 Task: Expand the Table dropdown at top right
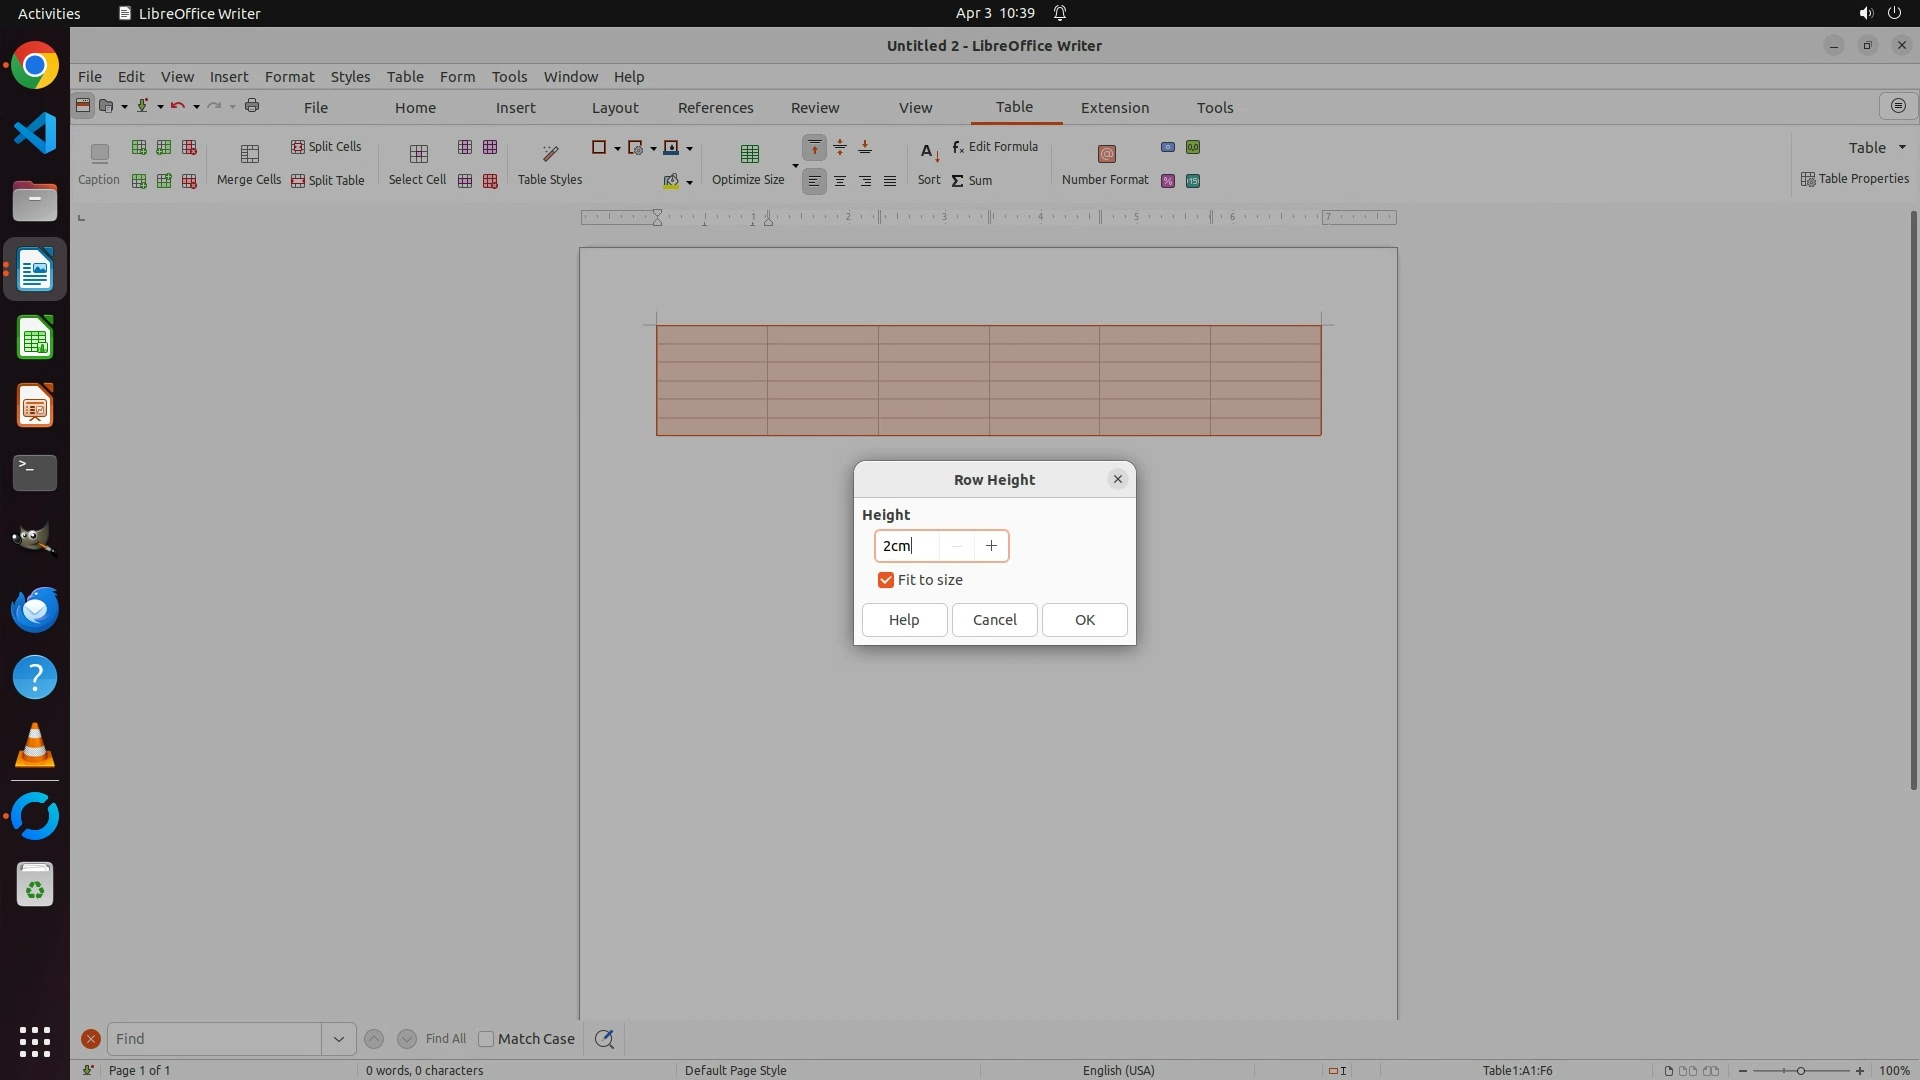(x=1901, y=148)
